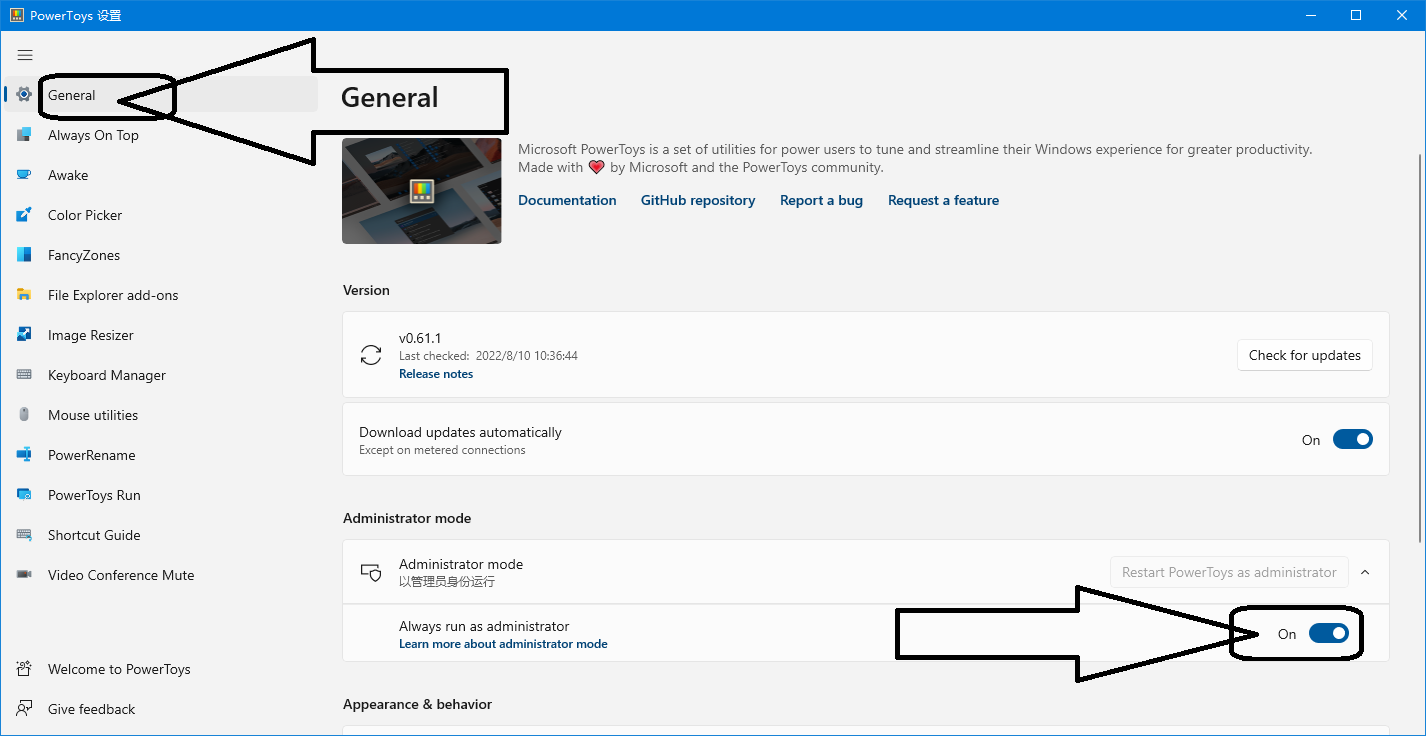This screenshot has height=736, width=1426.
Task: Click the Shortcut Guide icon
Action: pyautogui.click(x=24, y=535)
